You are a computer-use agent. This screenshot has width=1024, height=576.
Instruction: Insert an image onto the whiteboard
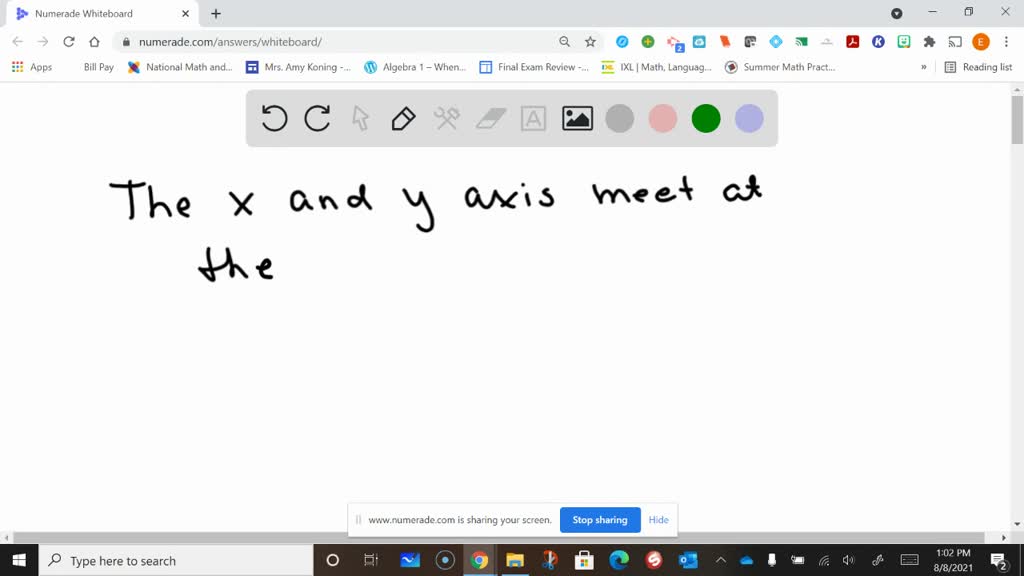[x=577, y=118]
